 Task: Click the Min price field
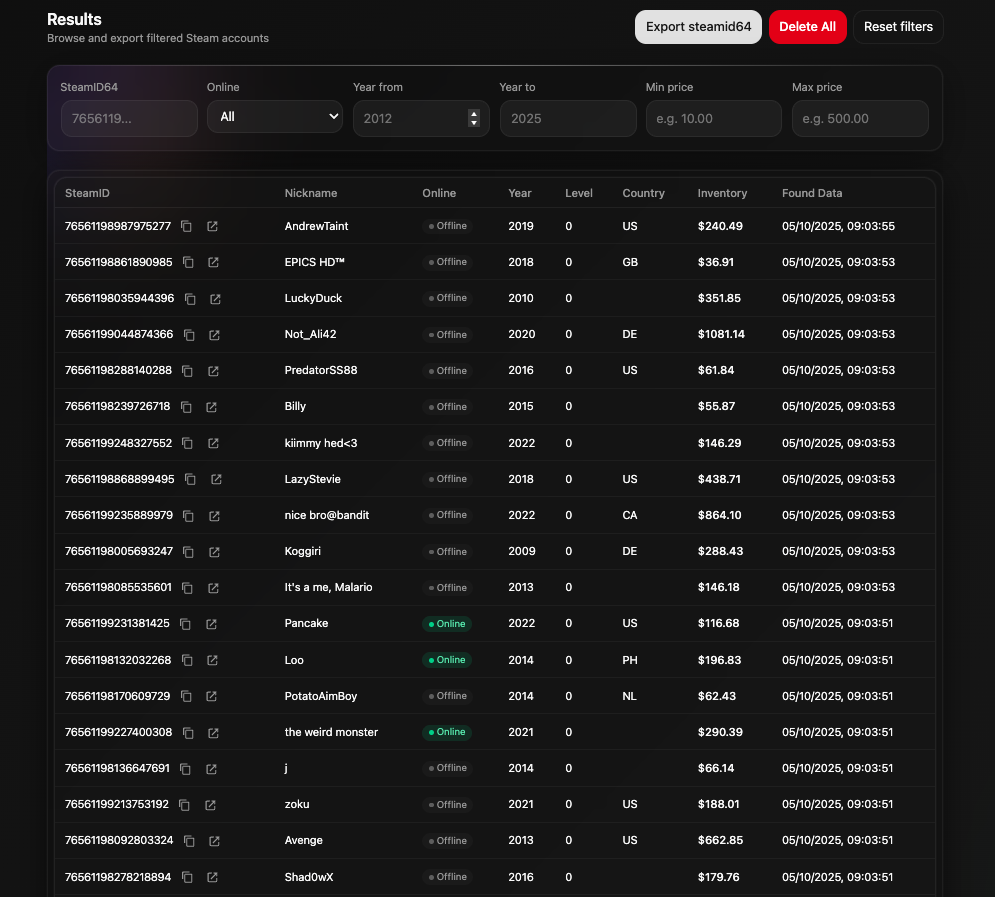click(714, 119)
